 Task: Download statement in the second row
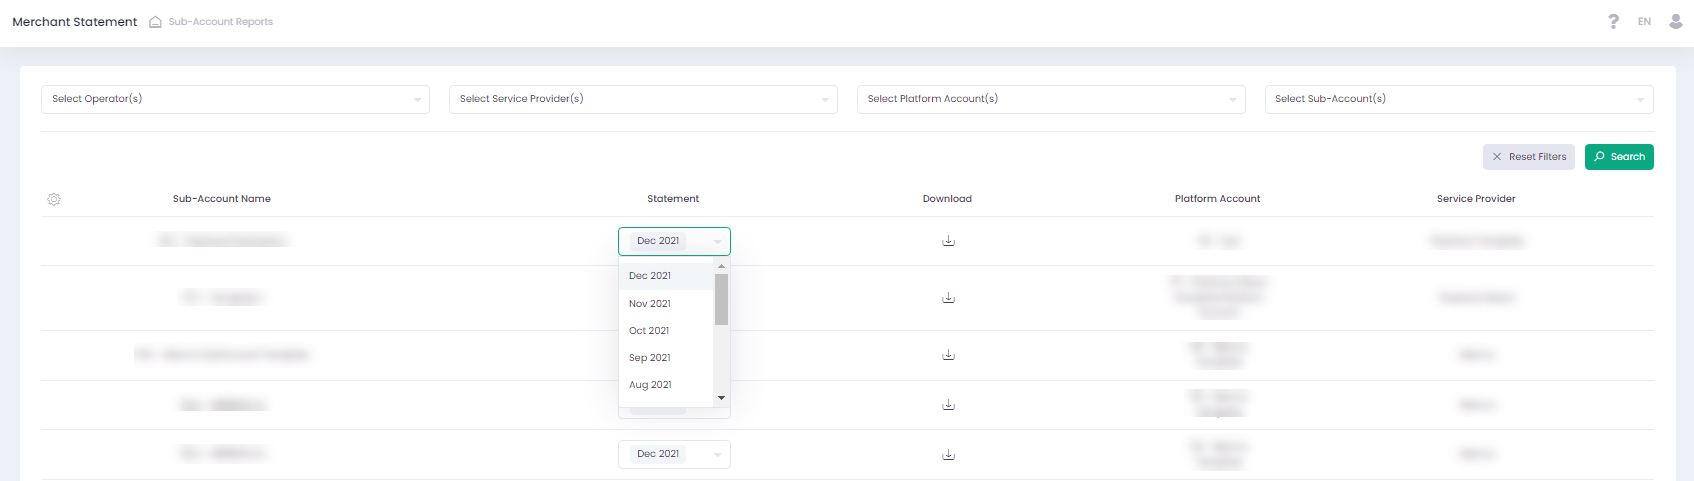pyautogui.click(x=948, y=298)
